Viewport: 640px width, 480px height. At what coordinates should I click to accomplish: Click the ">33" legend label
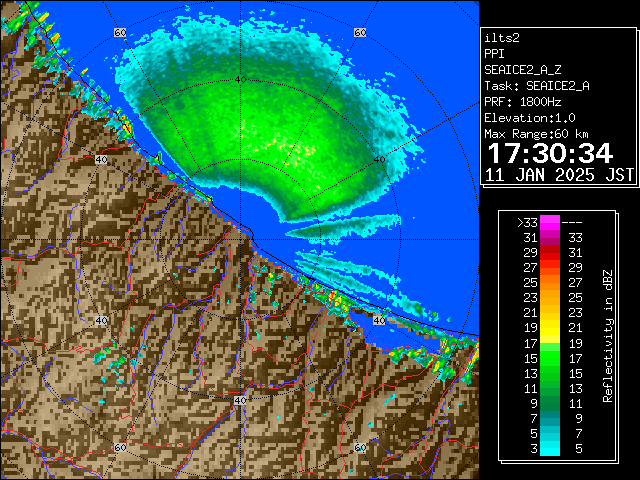coord(527,222)
